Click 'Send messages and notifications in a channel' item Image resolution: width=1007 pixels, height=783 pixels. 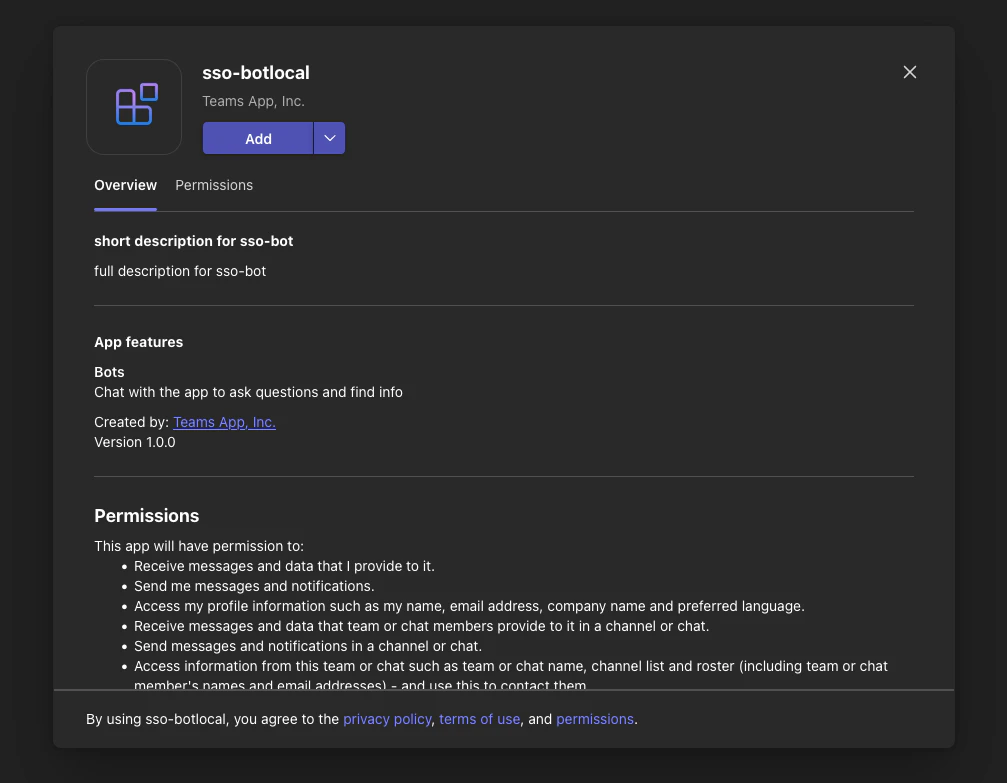(308, 646)
